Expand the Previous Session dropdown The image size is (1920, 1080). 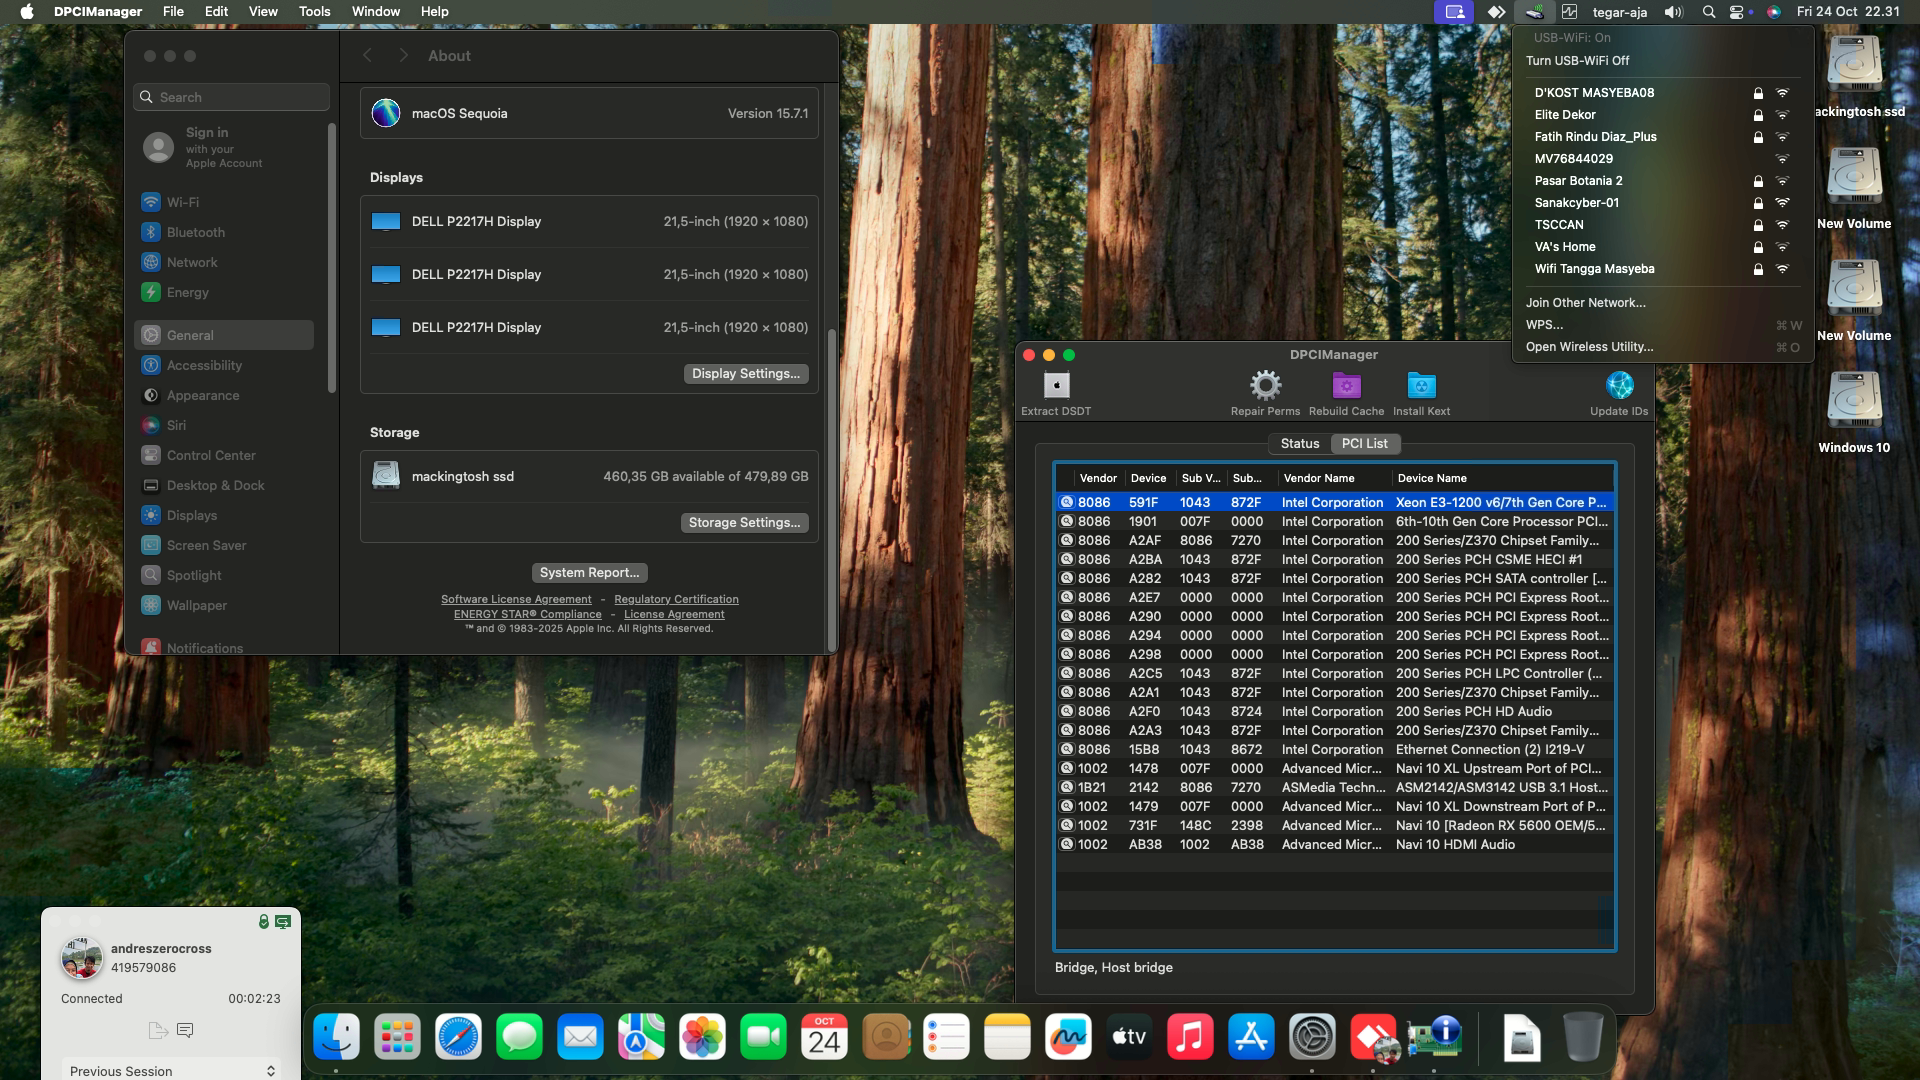(x=171, y=1070)
